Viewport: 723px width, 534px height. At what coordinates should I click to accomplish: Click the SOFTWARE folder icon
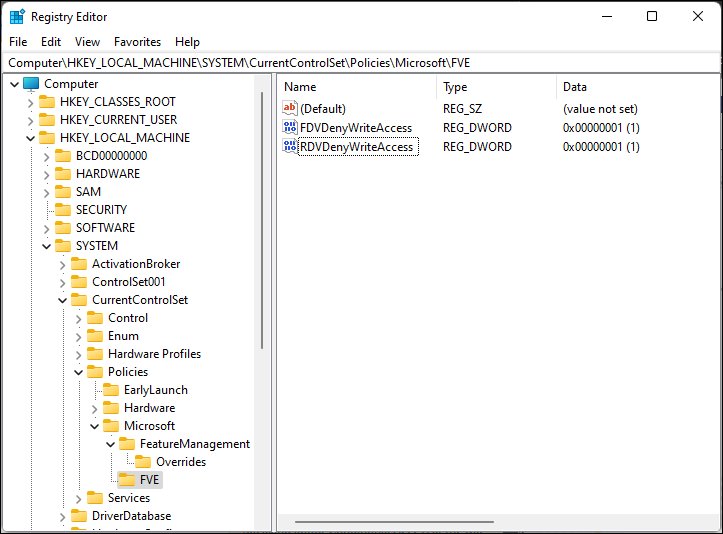coord(63,227)
